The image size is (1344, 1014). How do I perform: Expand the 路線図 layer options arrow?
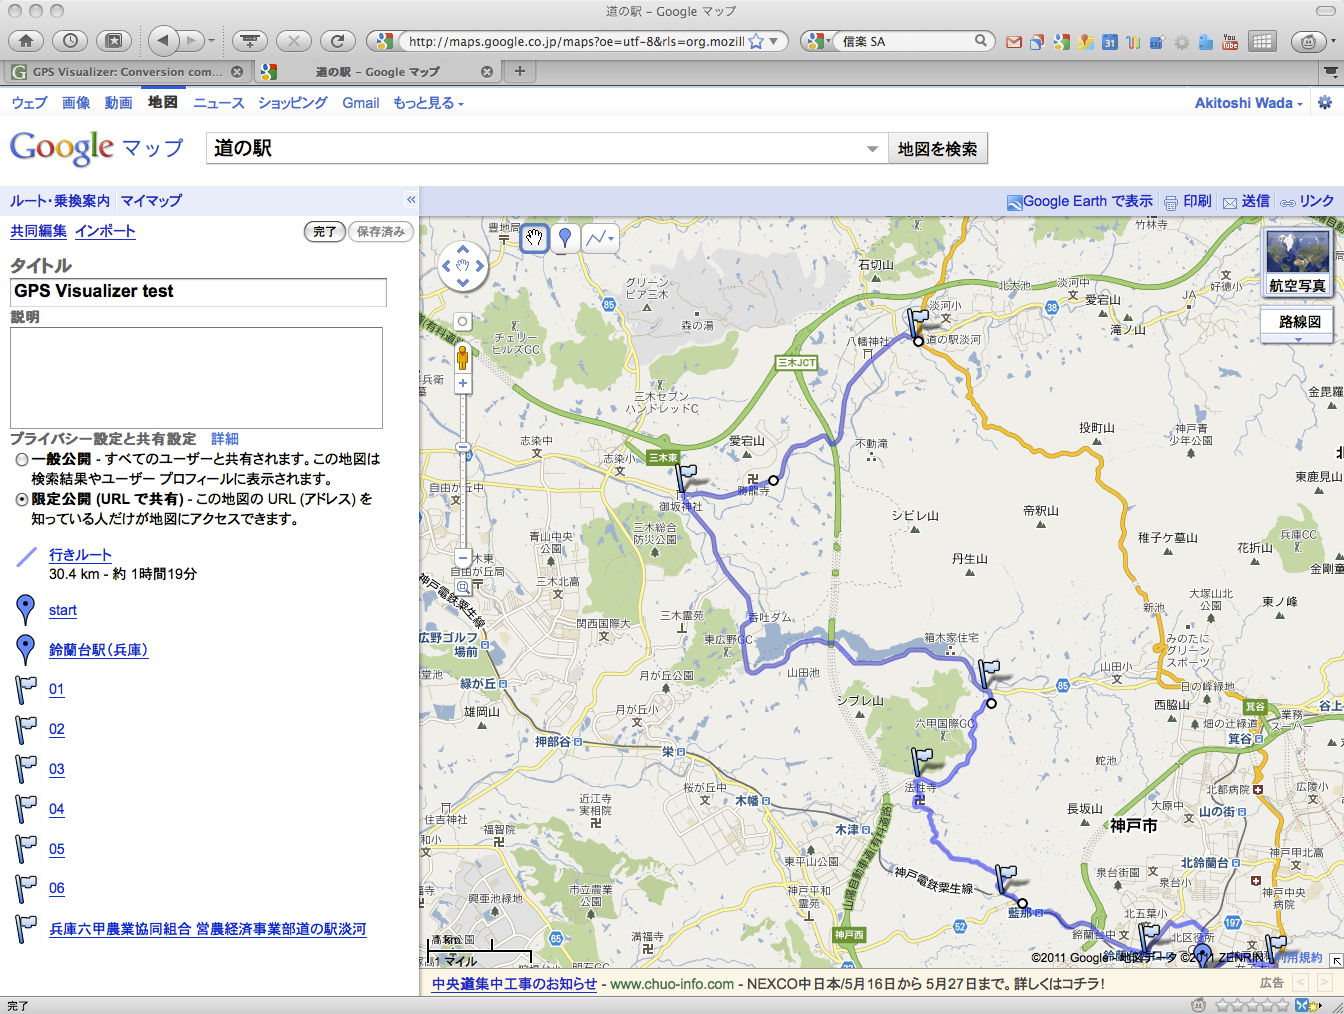point(1299,340)
